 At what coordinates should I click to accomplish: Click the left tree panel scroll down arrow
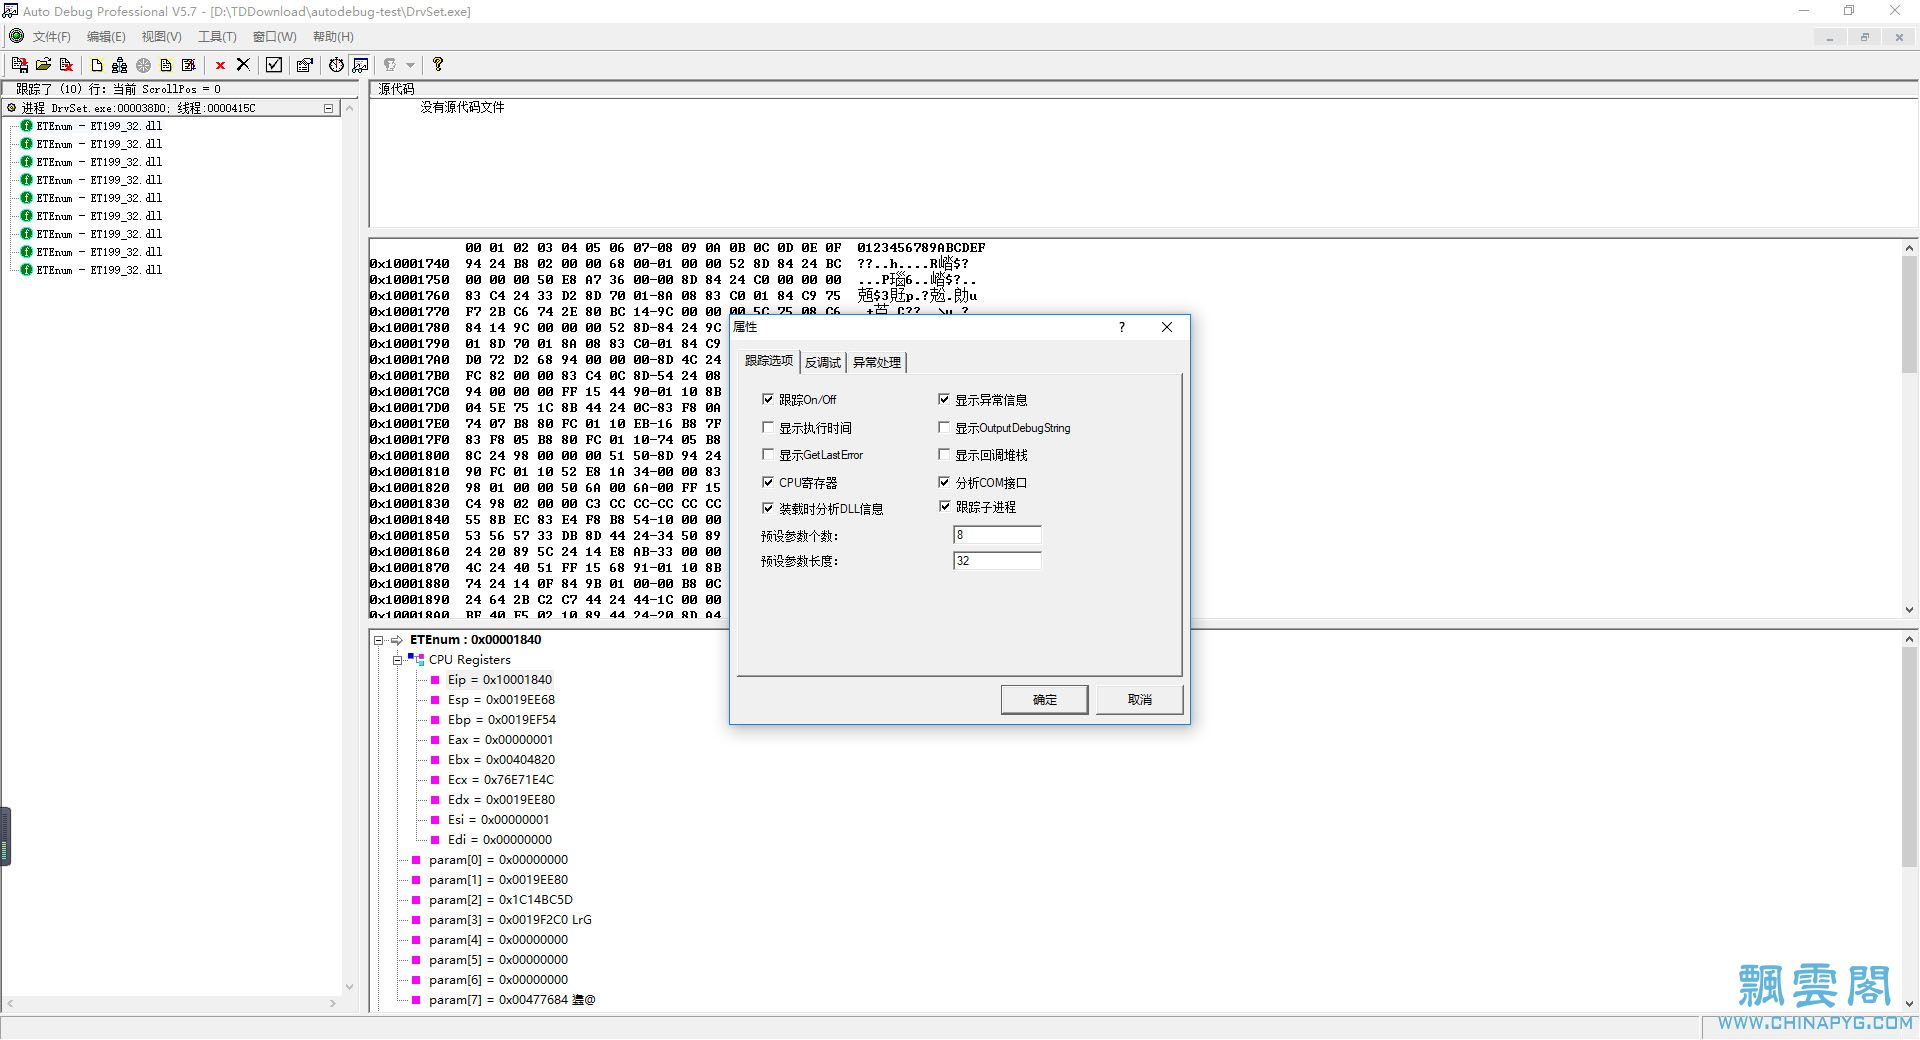point(349,987)
